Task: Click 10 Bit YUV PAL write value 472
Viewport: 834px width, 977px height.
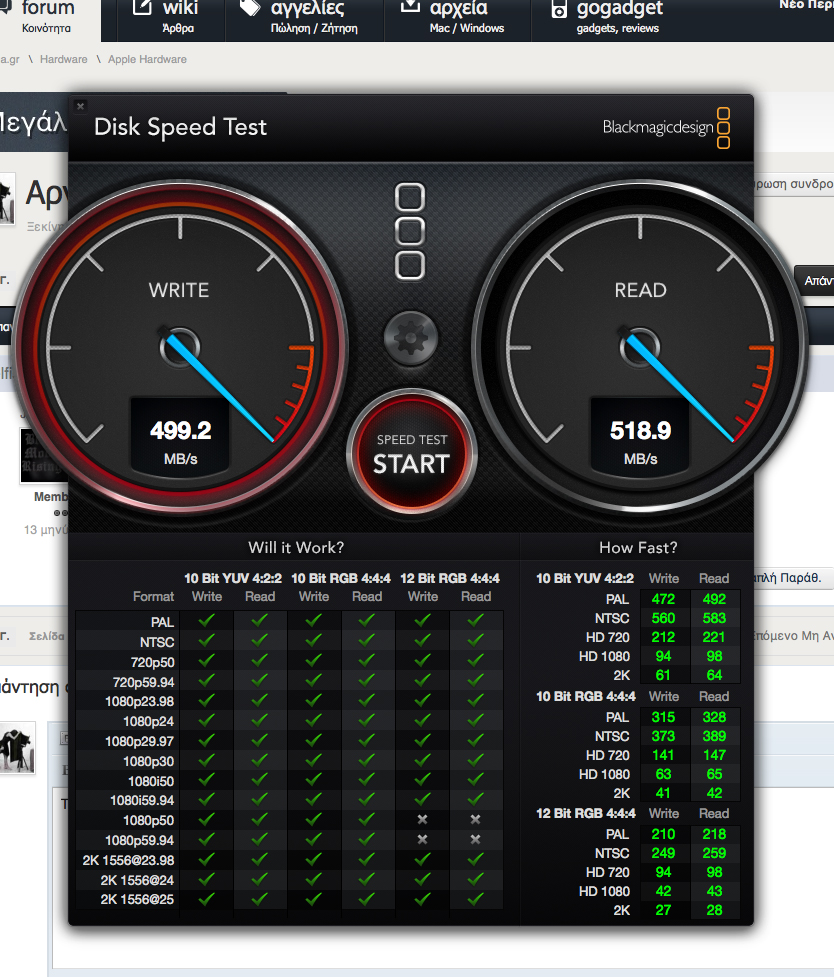Action: [663, 599]
